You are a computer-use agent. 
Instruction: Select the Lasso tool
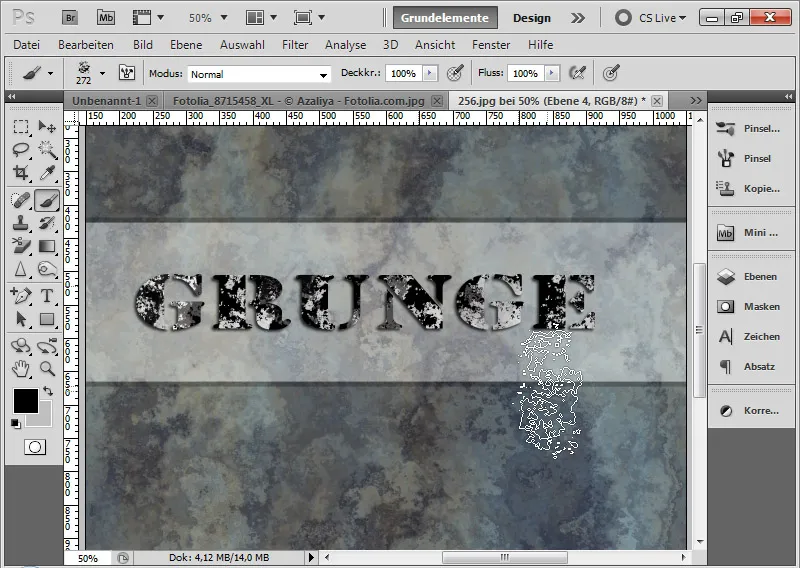click(x=20, y=150)
